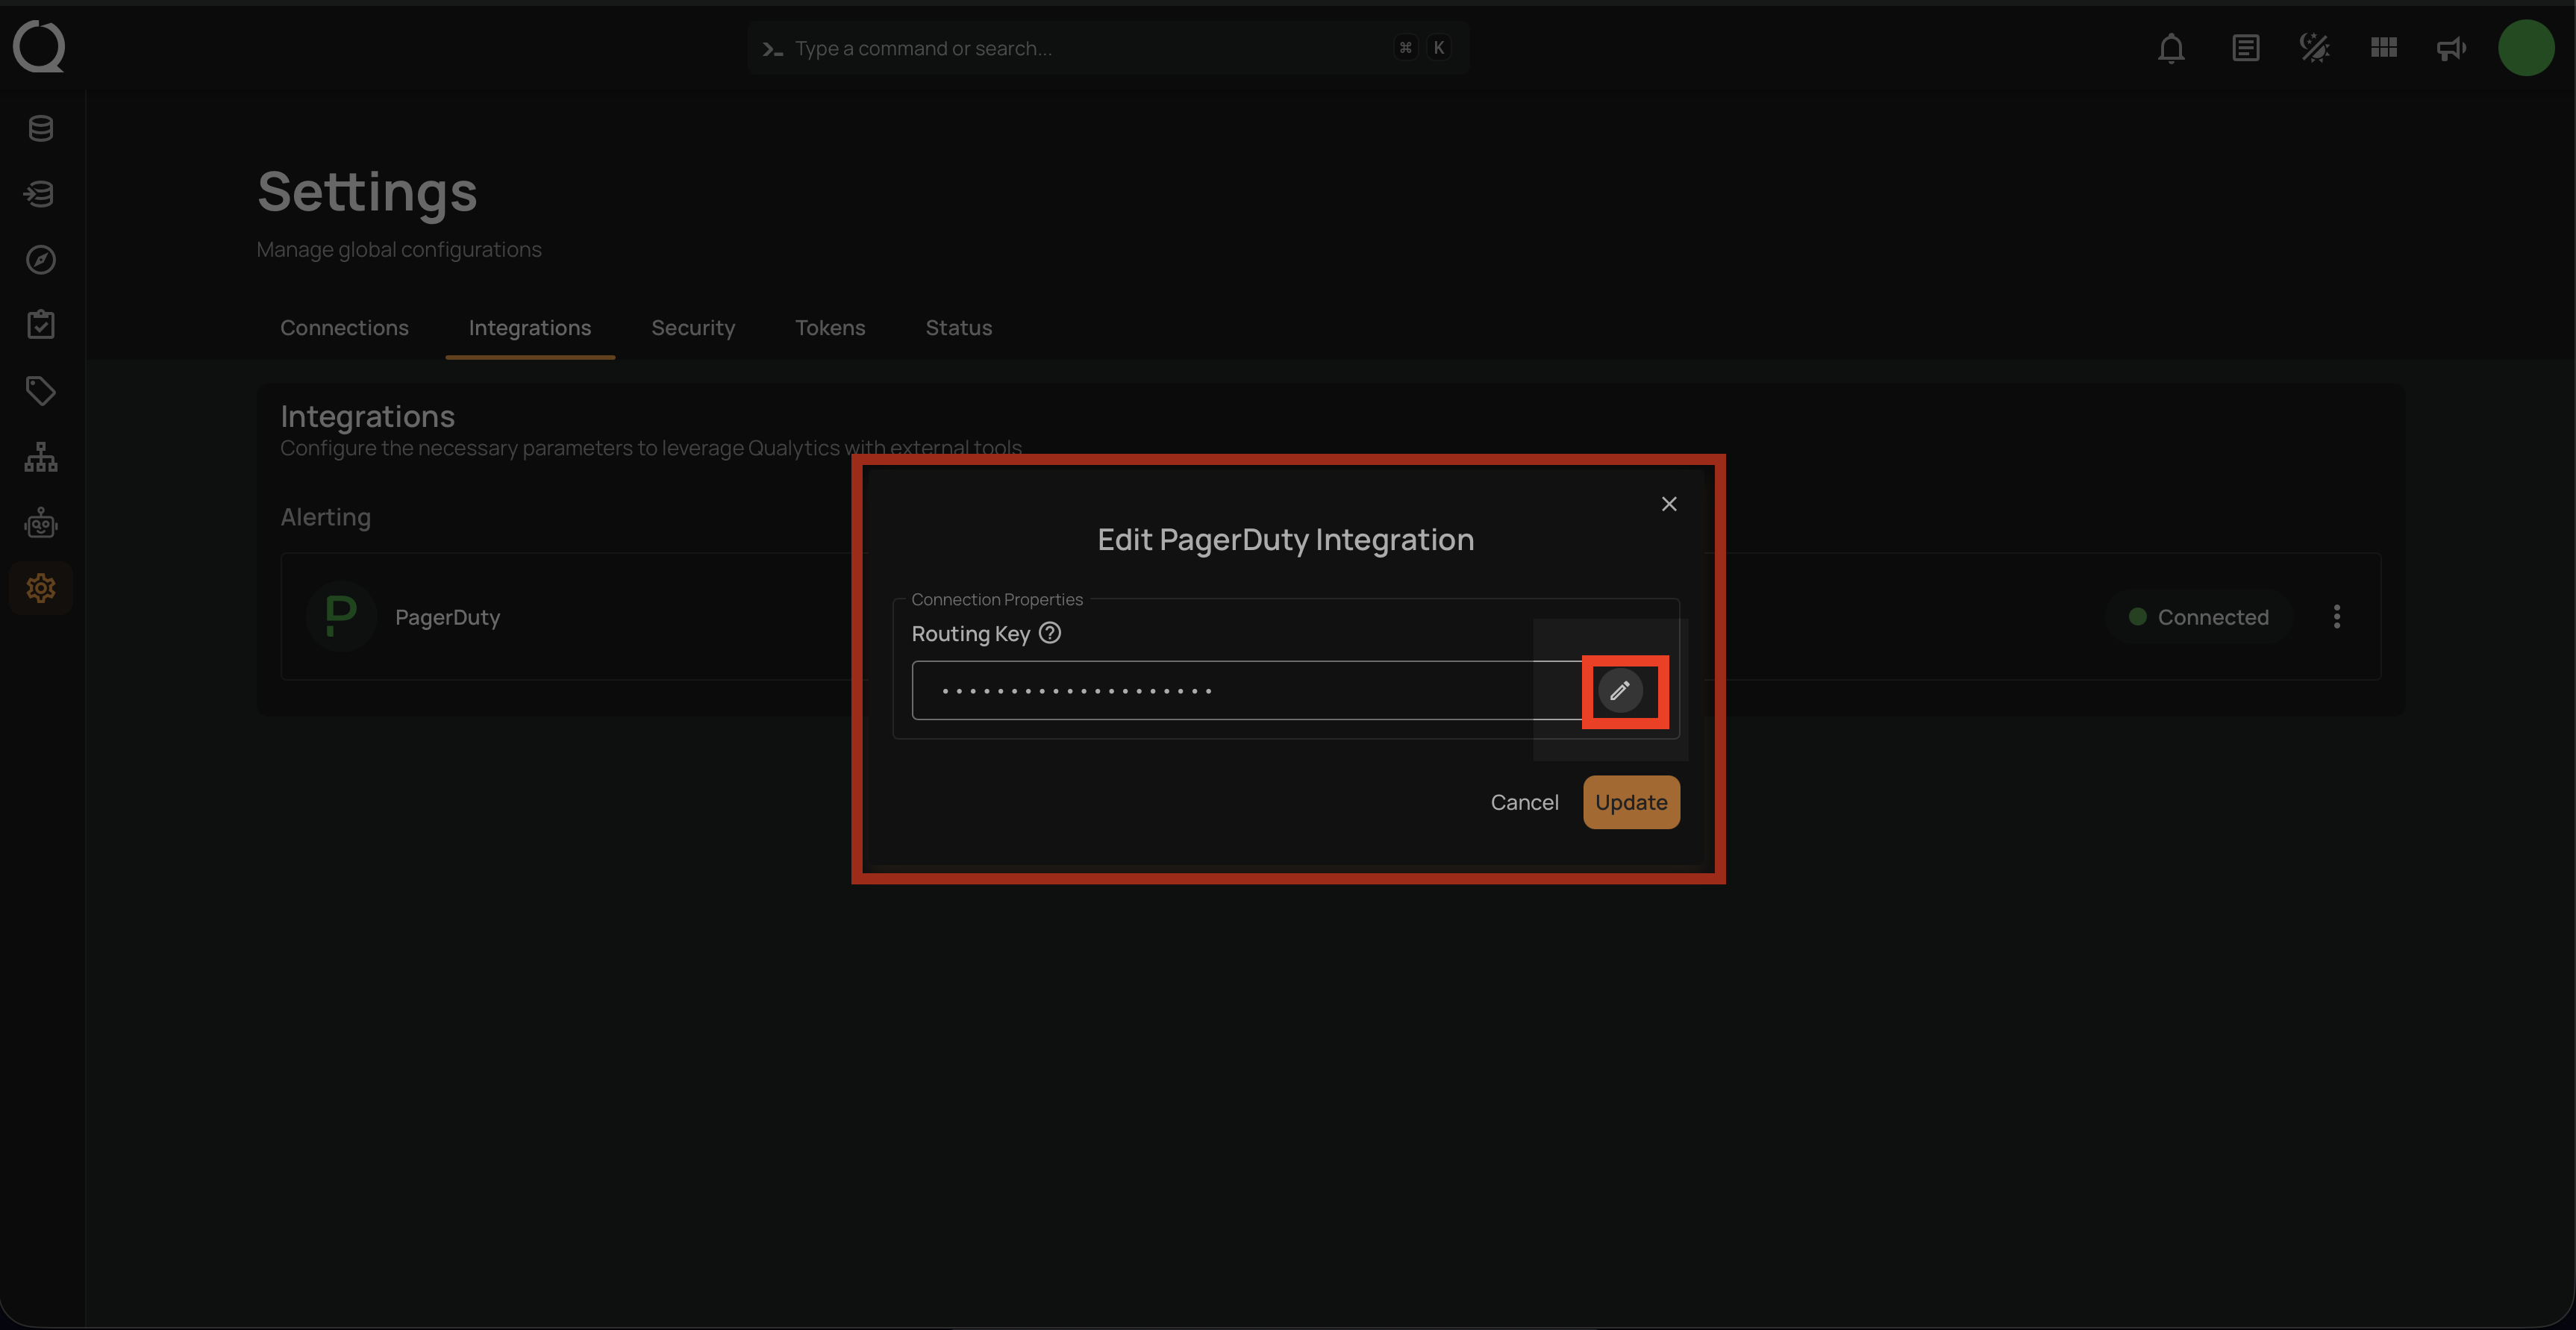Click the Update button

(x=1630, y=801)
